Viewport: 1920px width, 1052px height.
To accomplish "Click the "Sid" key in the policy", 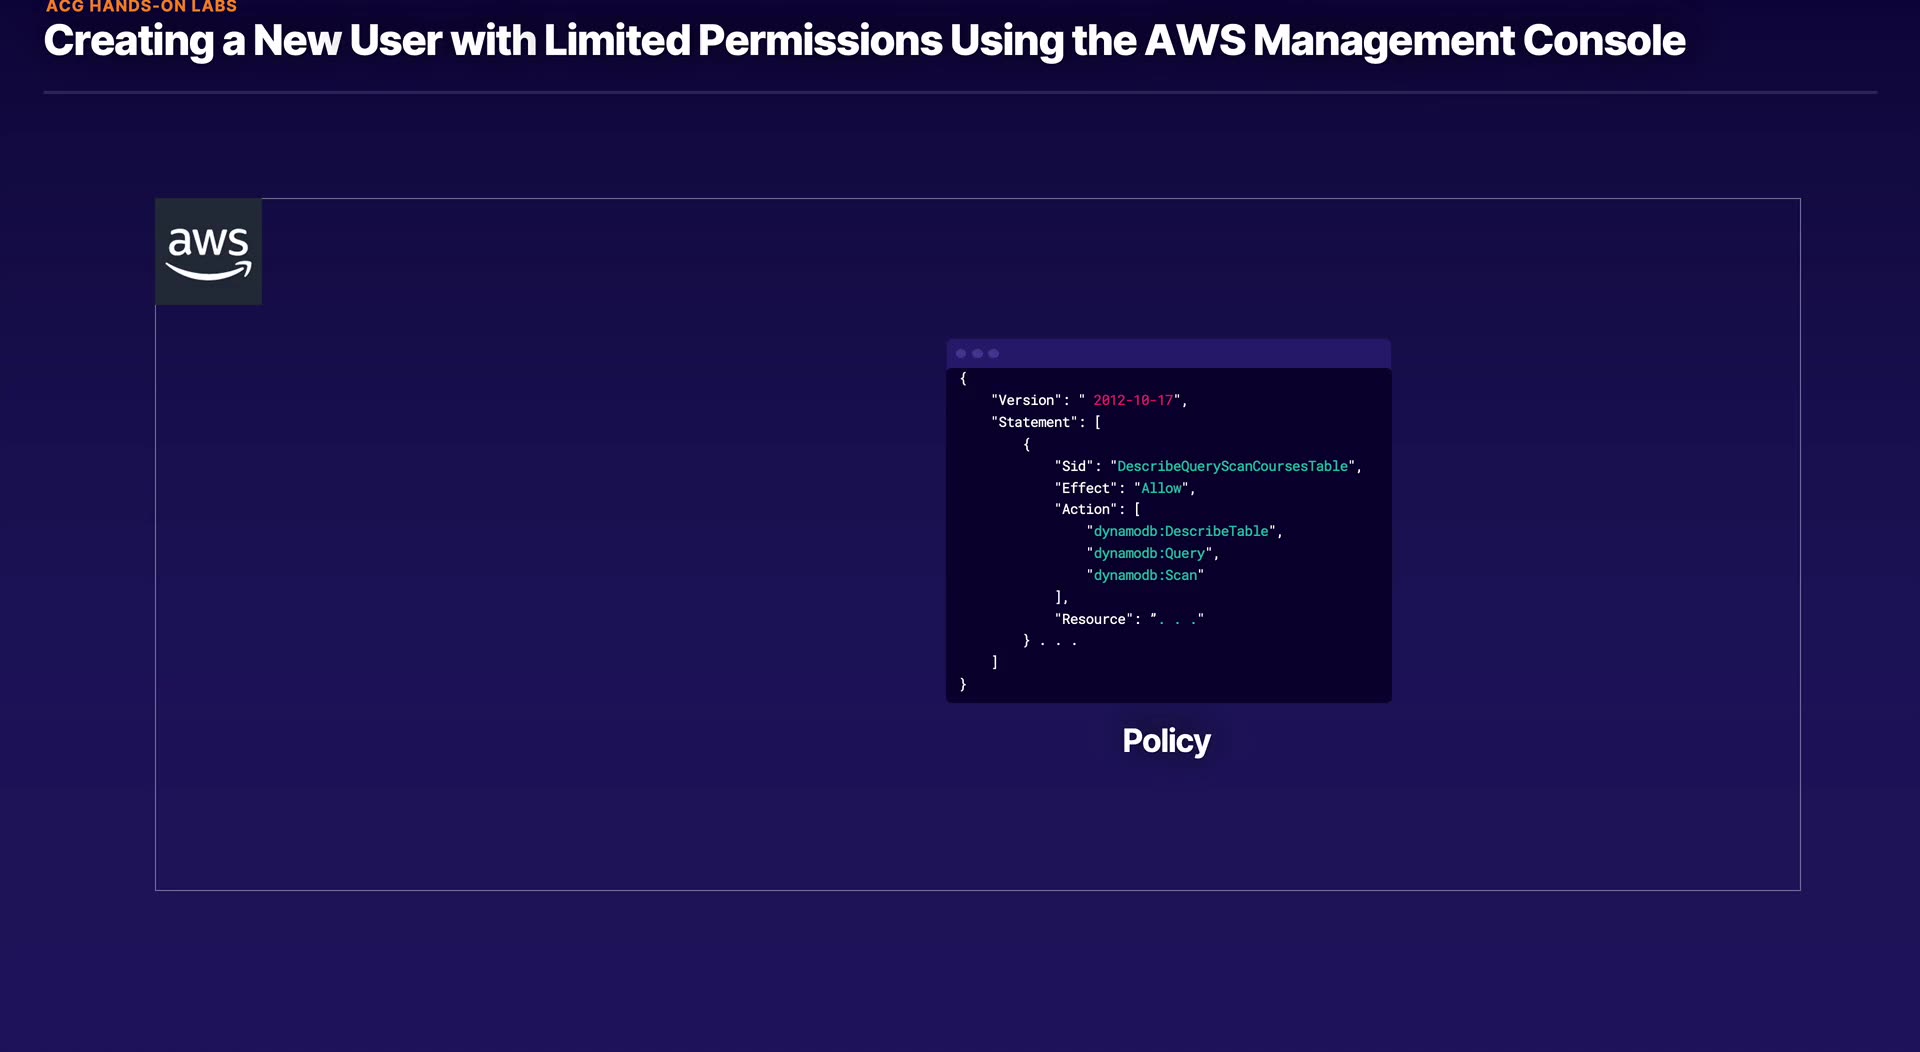I will pos(1074,467).
